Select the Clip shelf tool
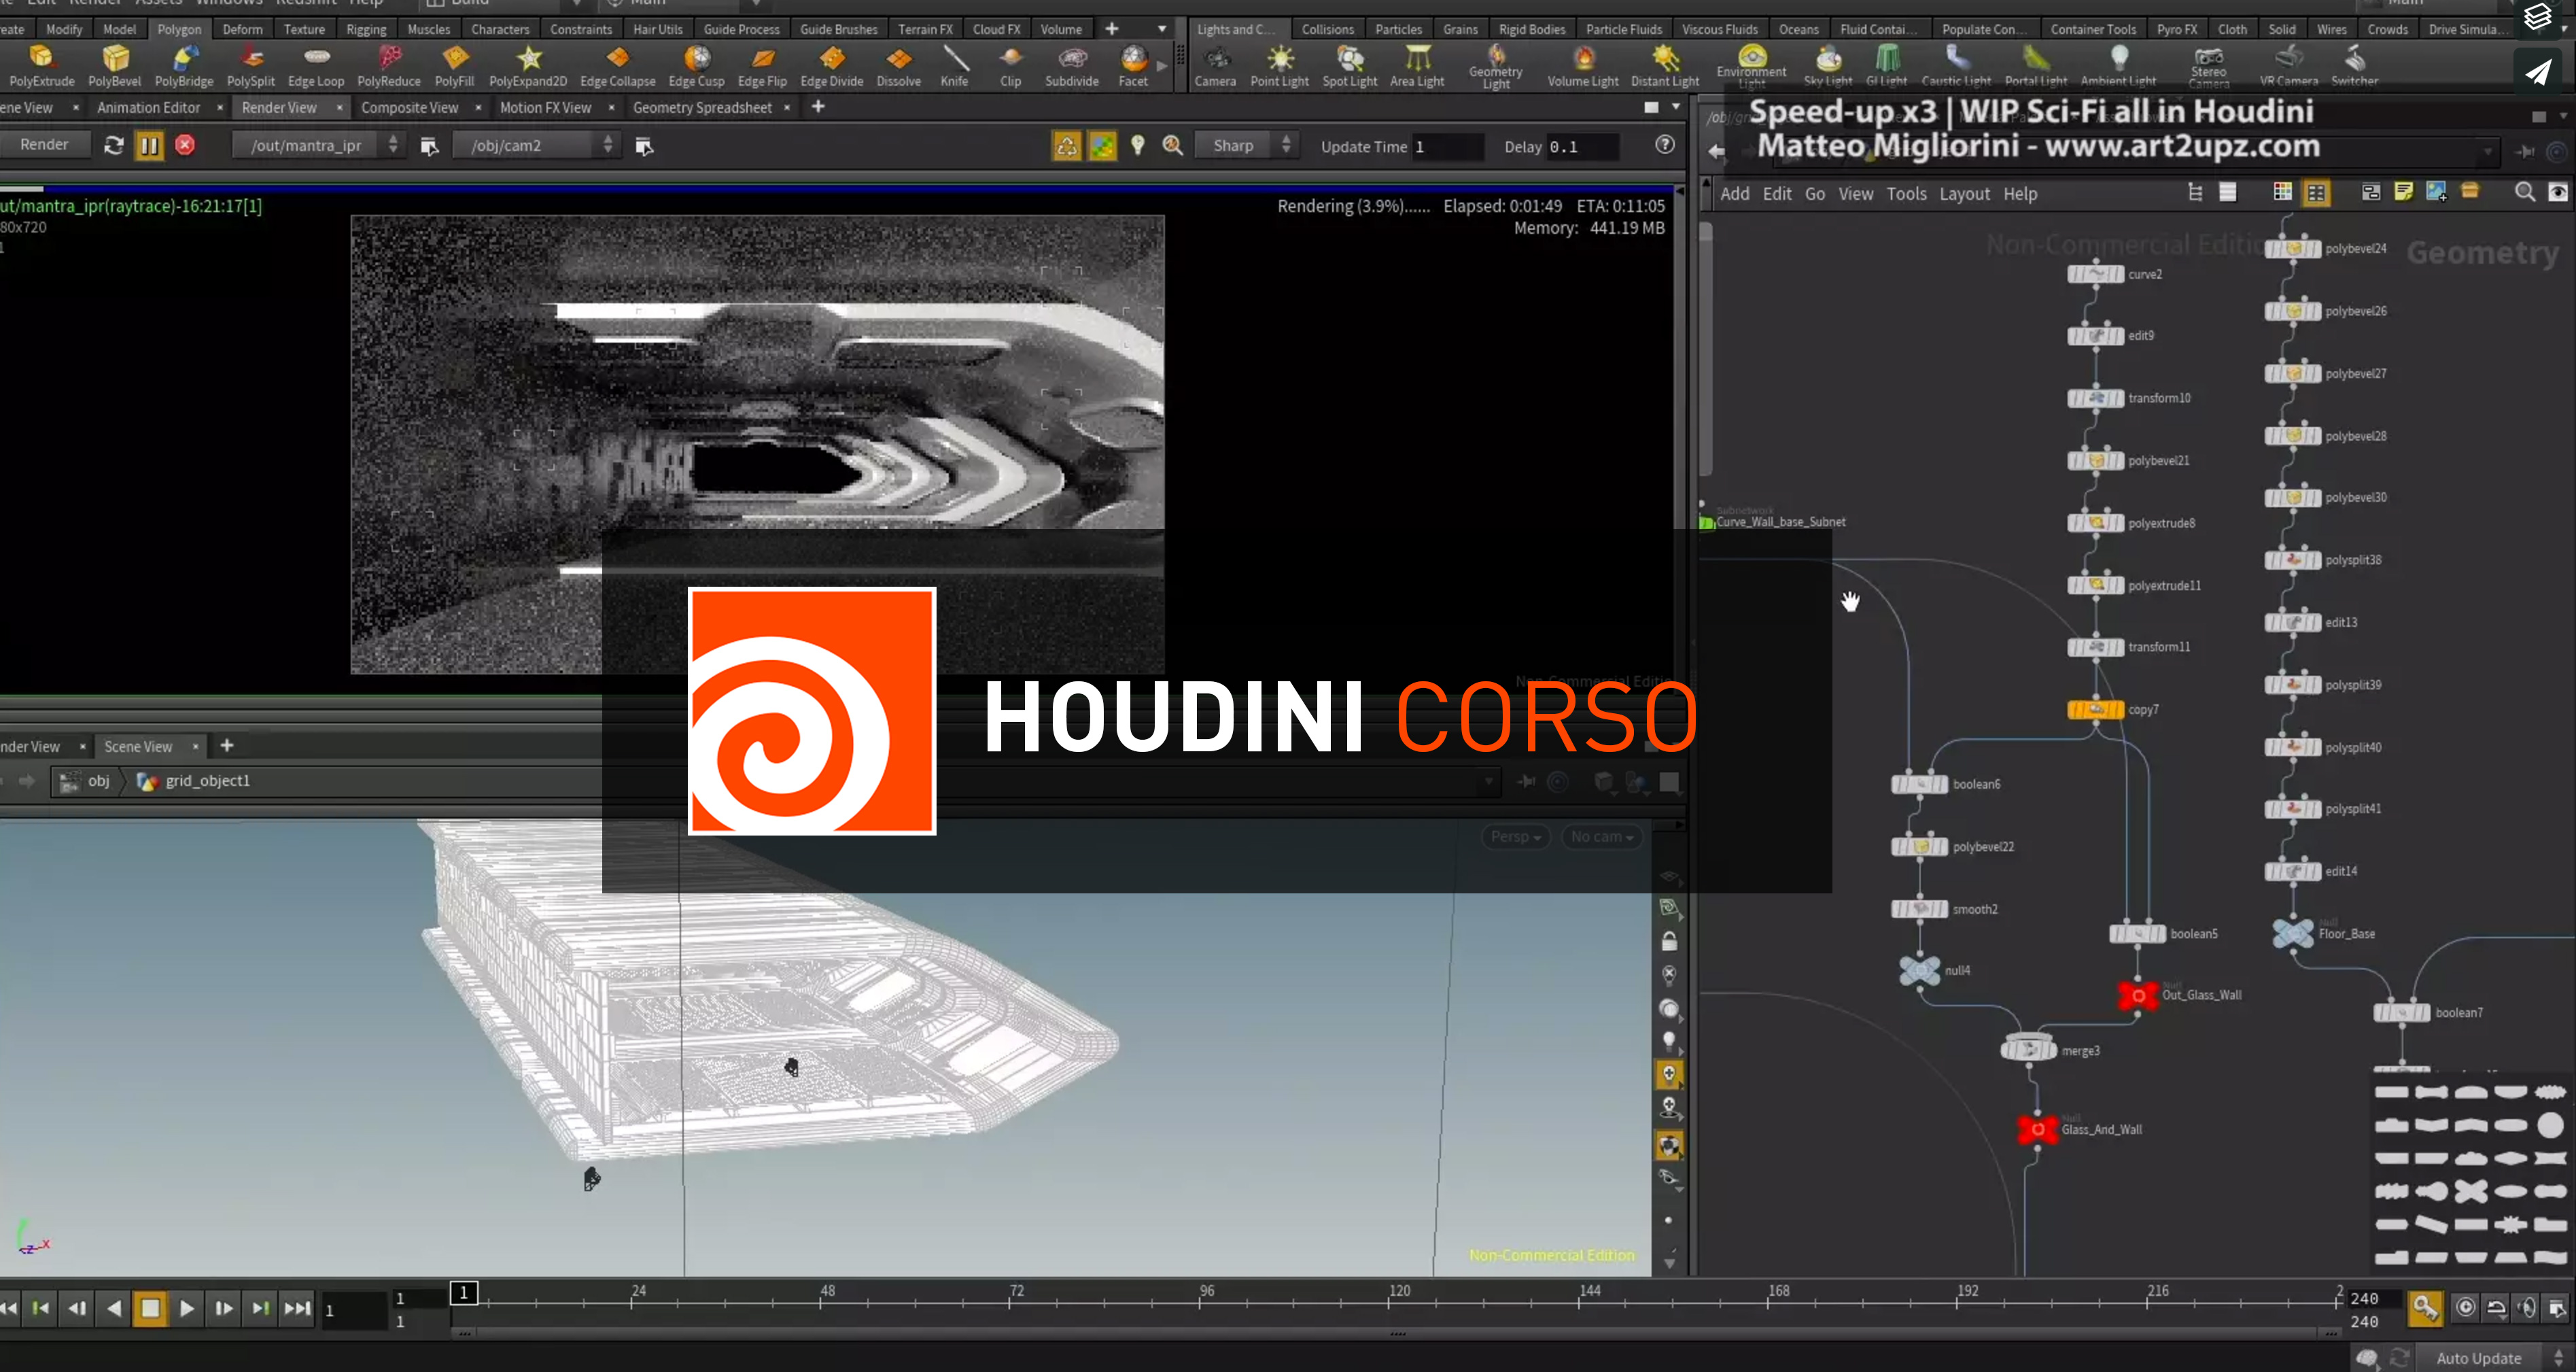The image size is (2576, 1372). click(x=1011, y=66)
